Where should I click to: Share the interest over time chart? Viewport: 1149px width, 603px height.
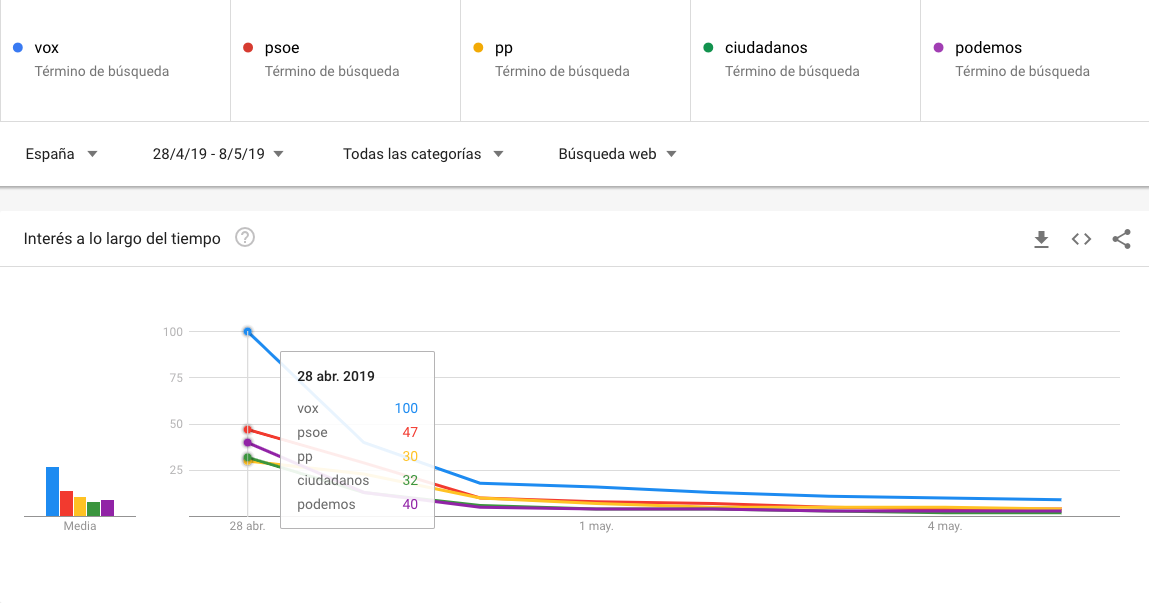click(1121, 239)
